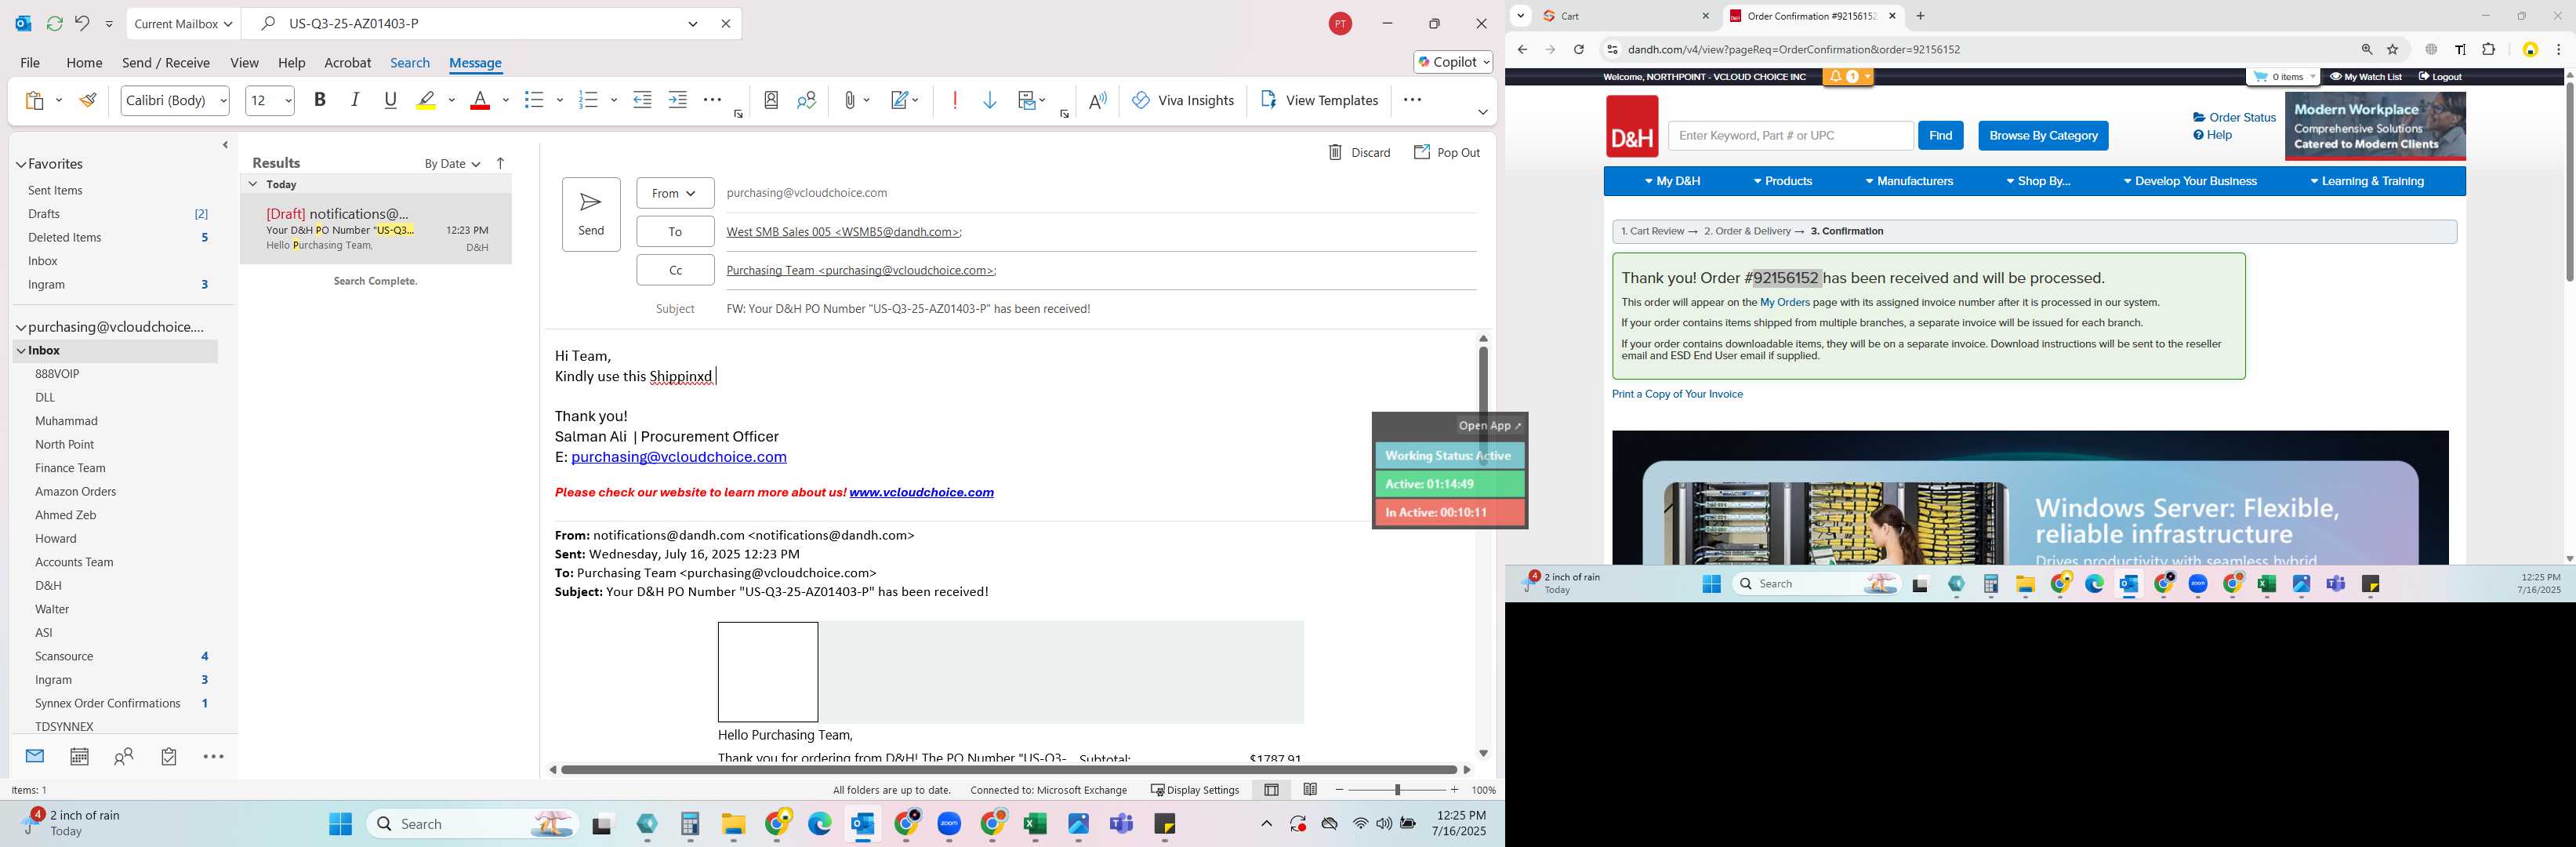Collapse the Today results group

point(253,184)
